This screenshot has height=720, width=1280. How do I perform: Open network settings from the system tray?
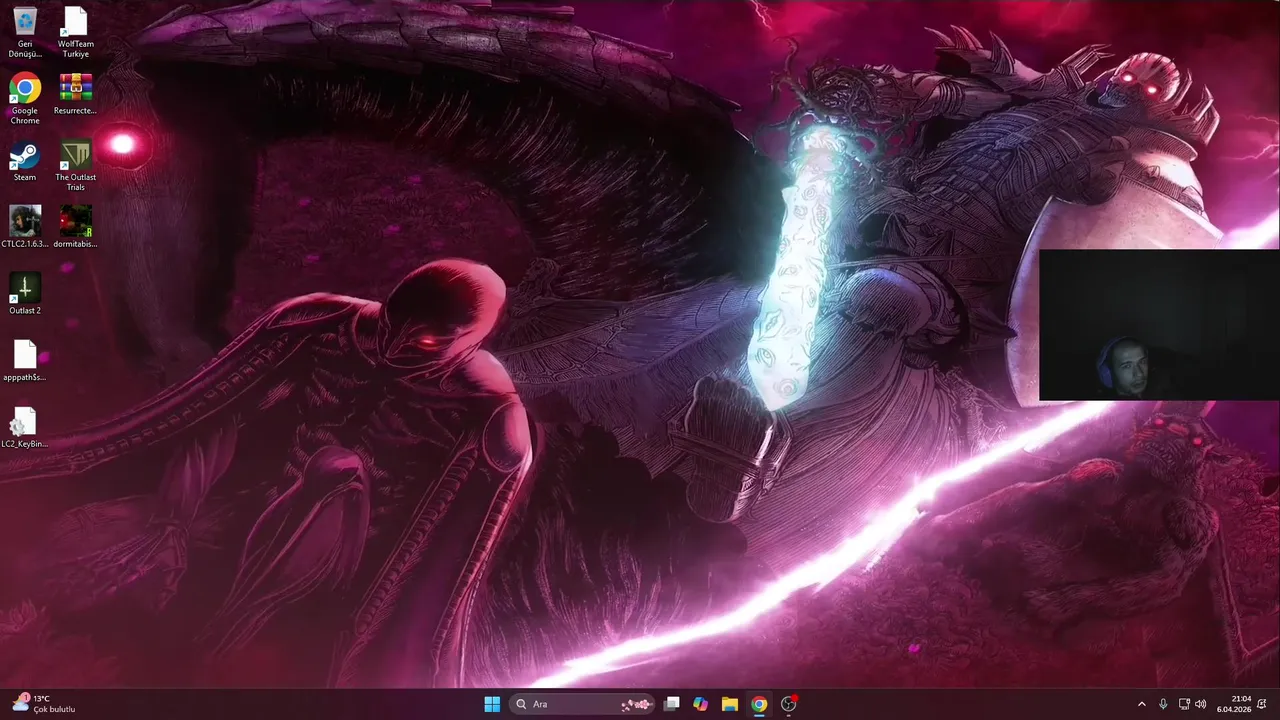click(1184, 704)
